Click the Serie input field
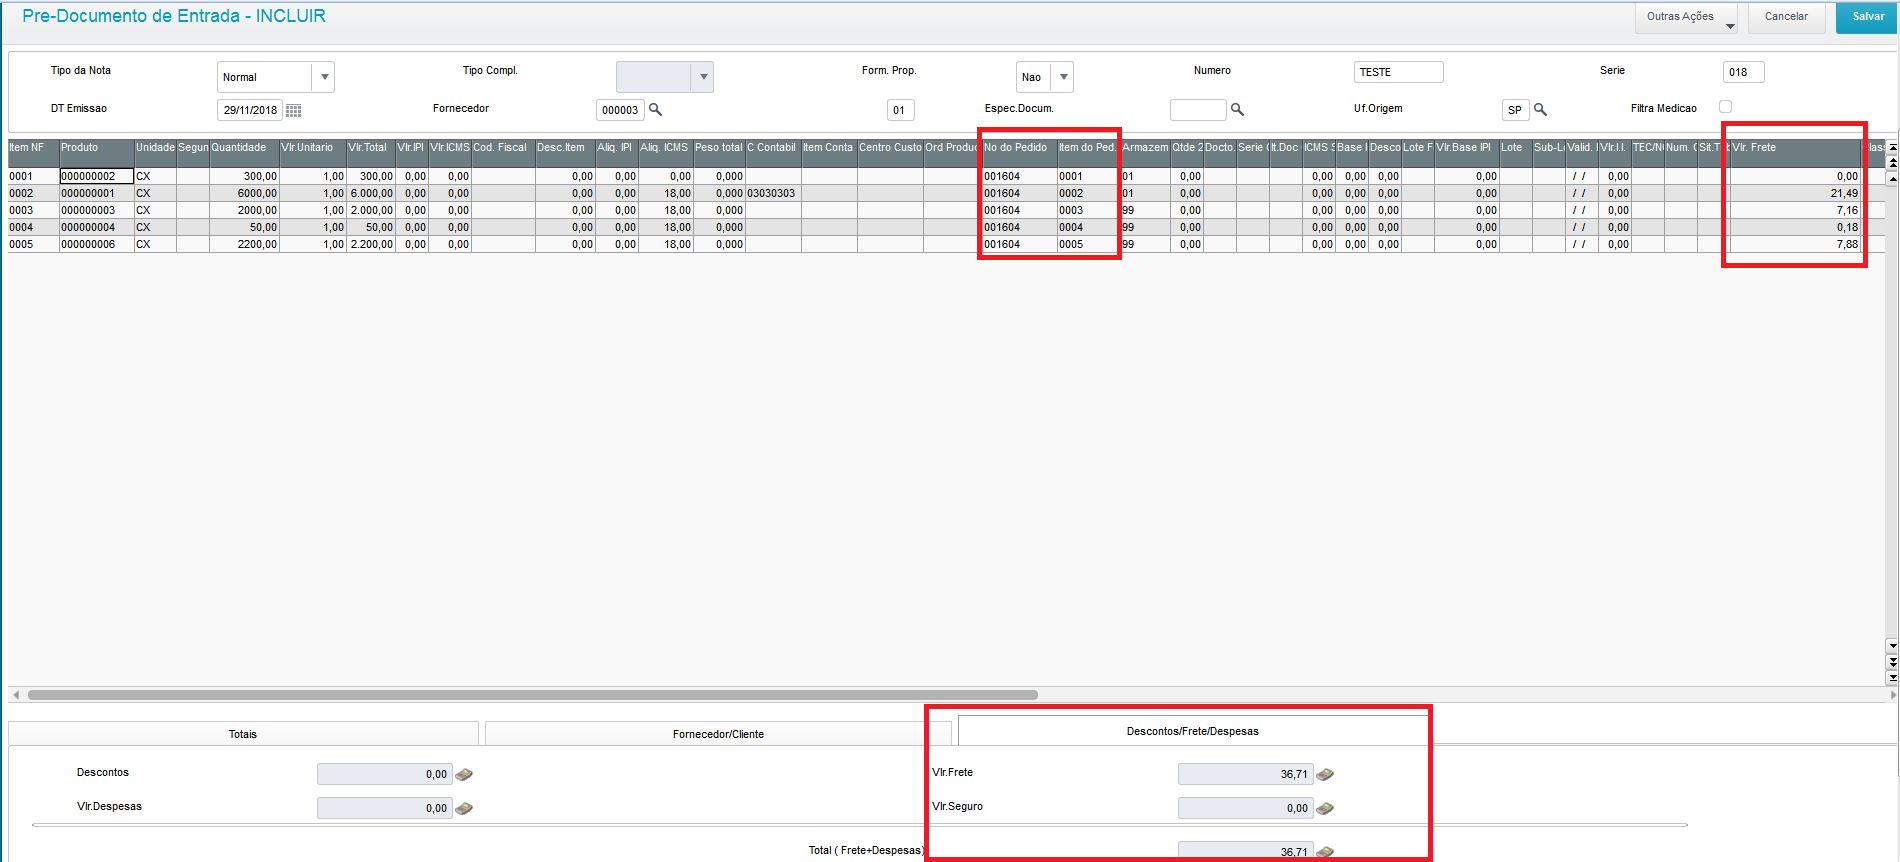1900x862 pixels. [1743, 72]
